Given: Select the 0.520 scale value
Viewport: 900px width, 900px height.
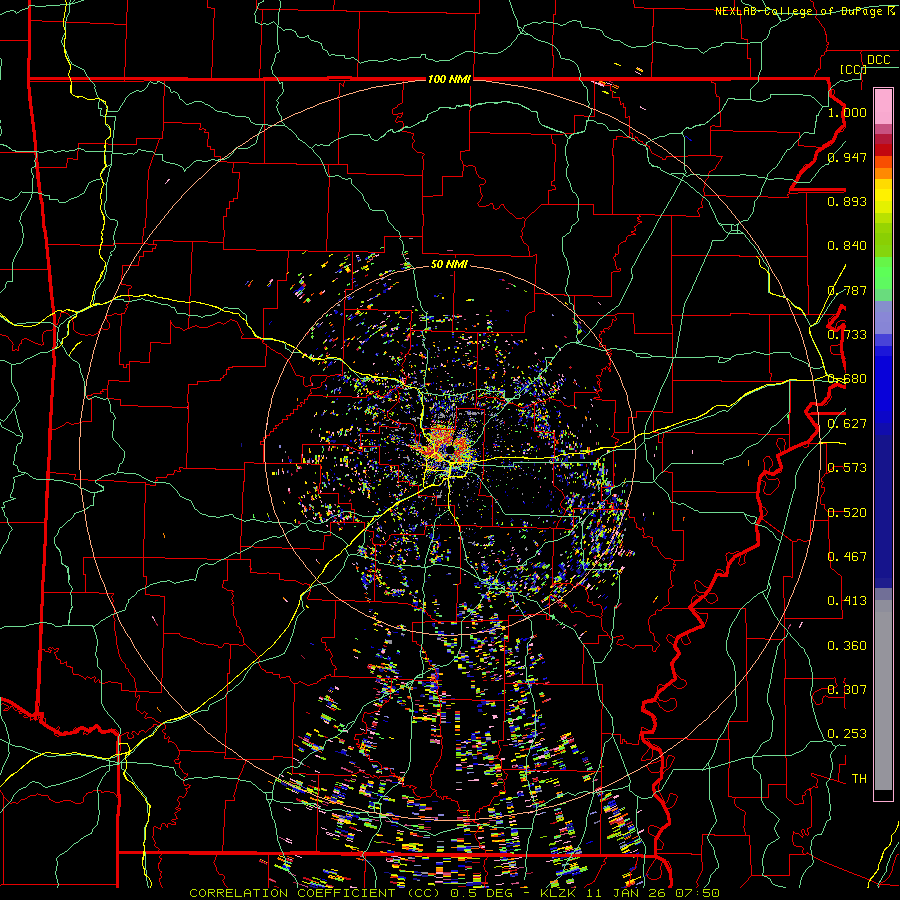Looking at the screenshot, I should [x=847, y=513].
